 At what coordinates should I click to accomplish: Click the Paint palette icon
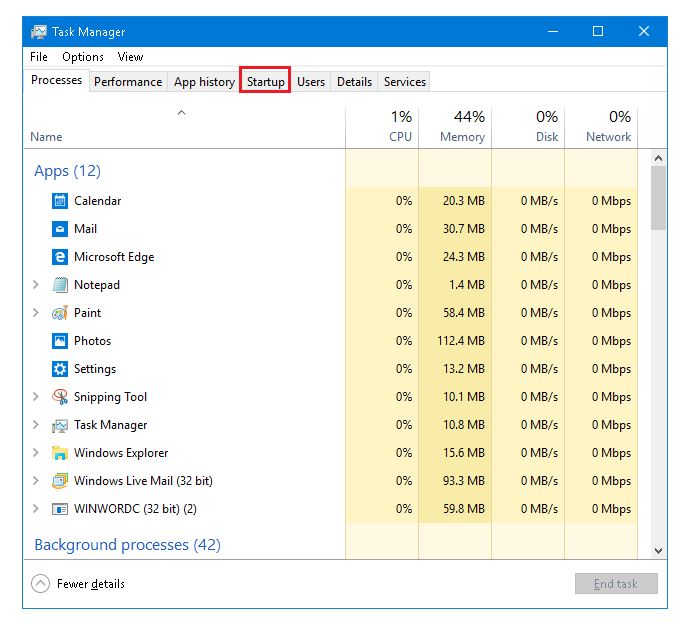click(x=60, y=313)
